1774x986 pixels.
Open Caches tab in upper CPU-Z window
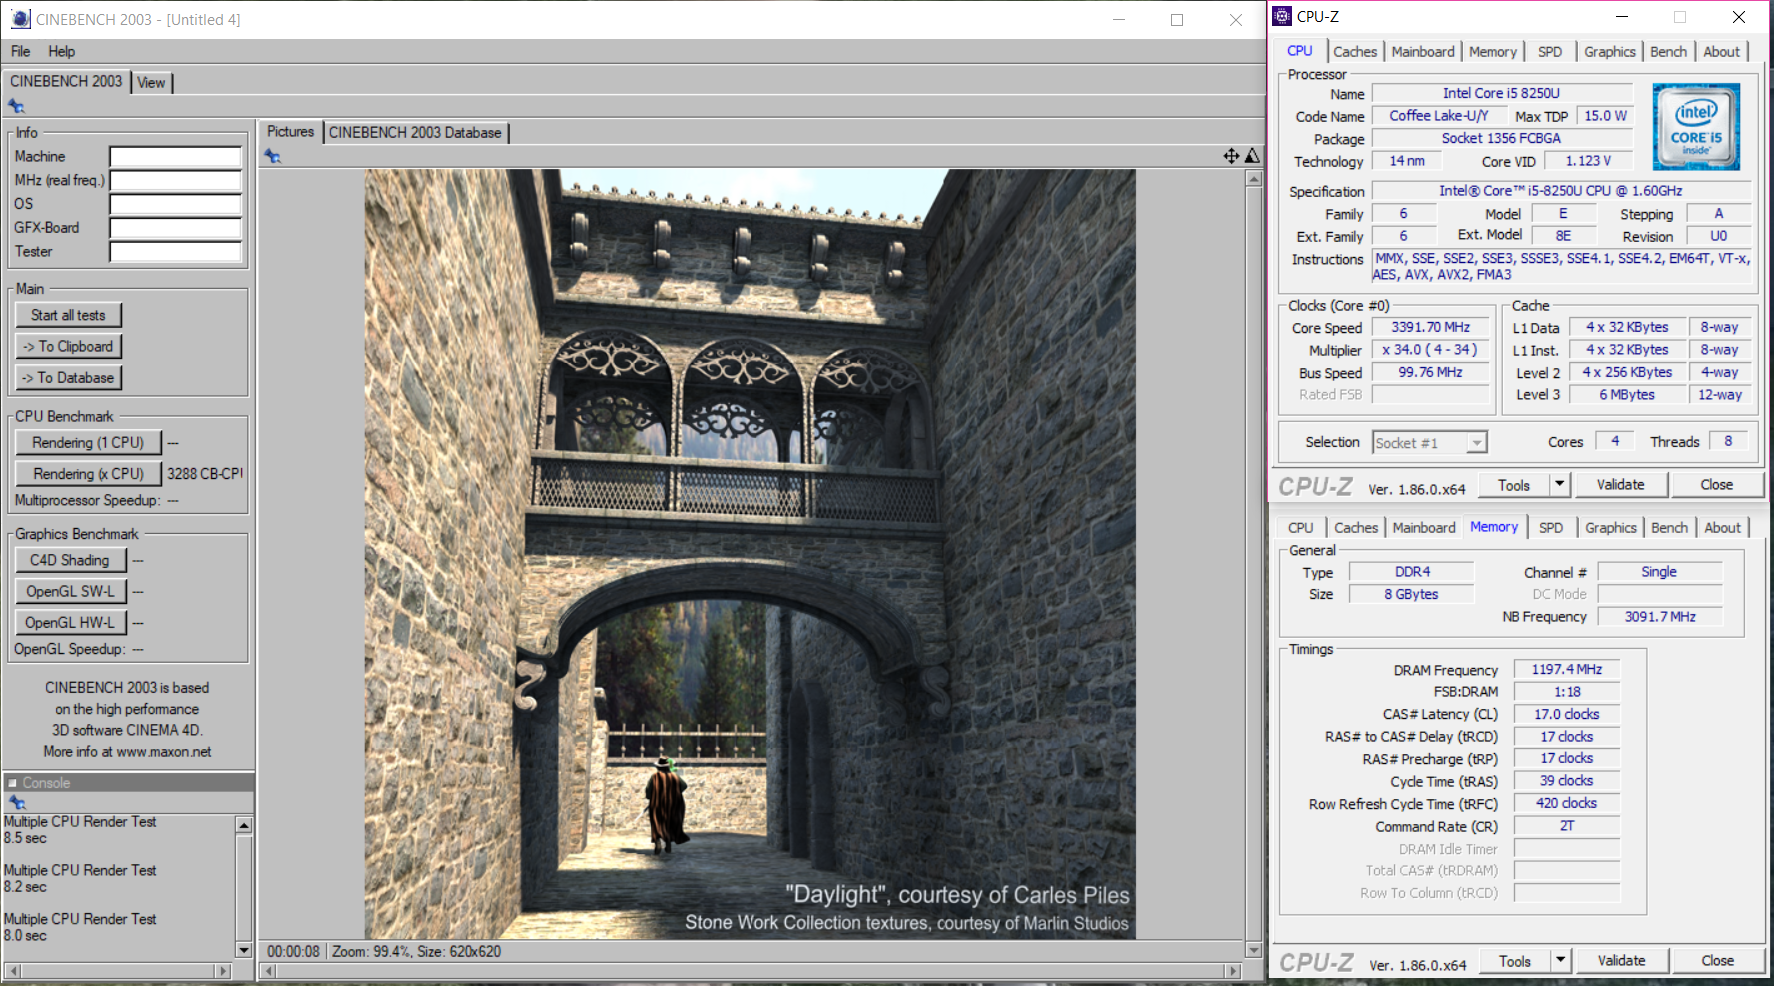[1355, 52]
